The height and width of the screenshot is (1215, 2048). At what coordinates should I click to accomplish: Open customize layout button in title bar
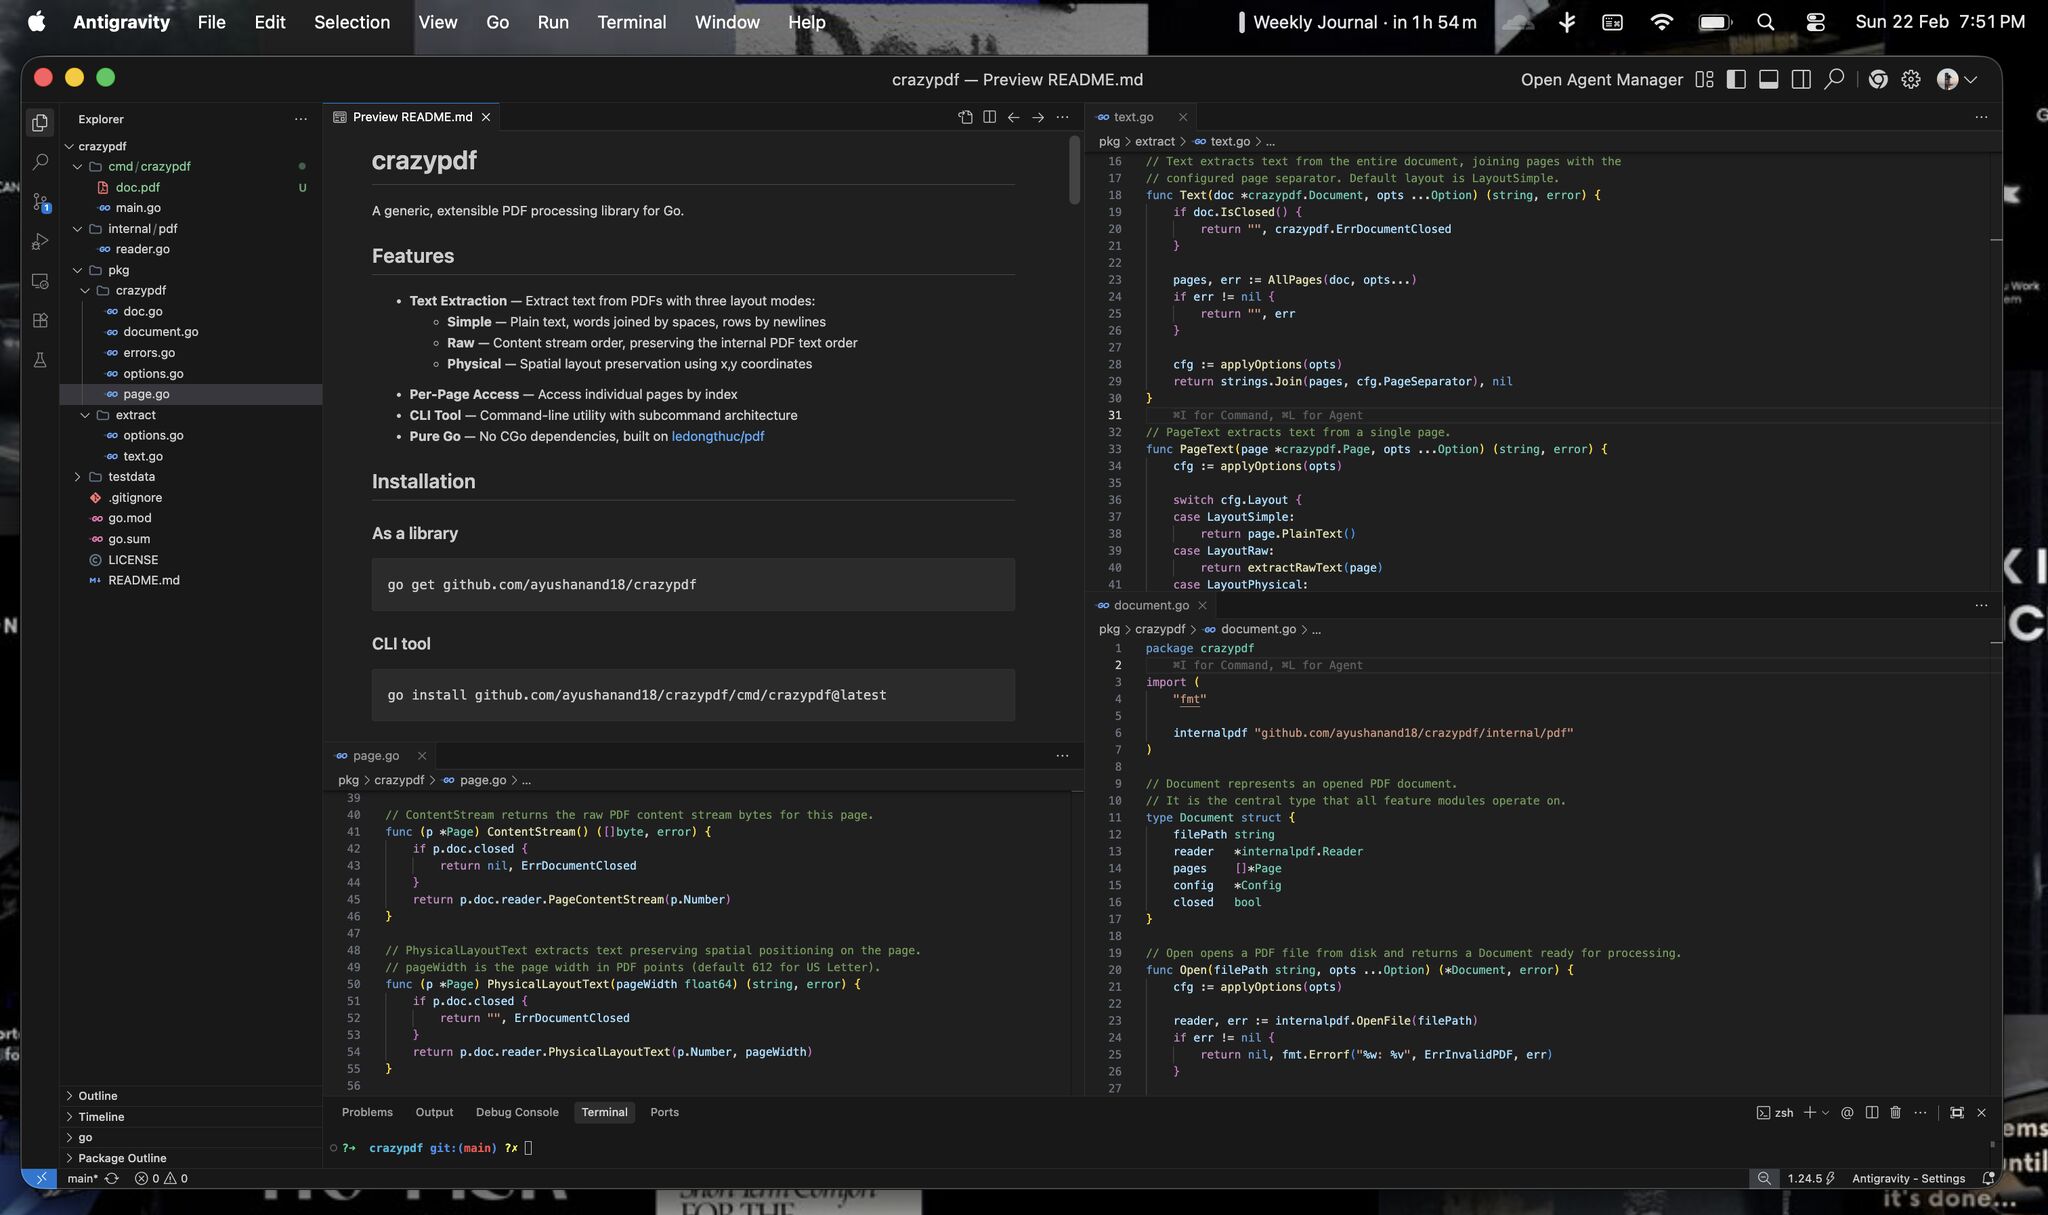(x=1705, y=80)
